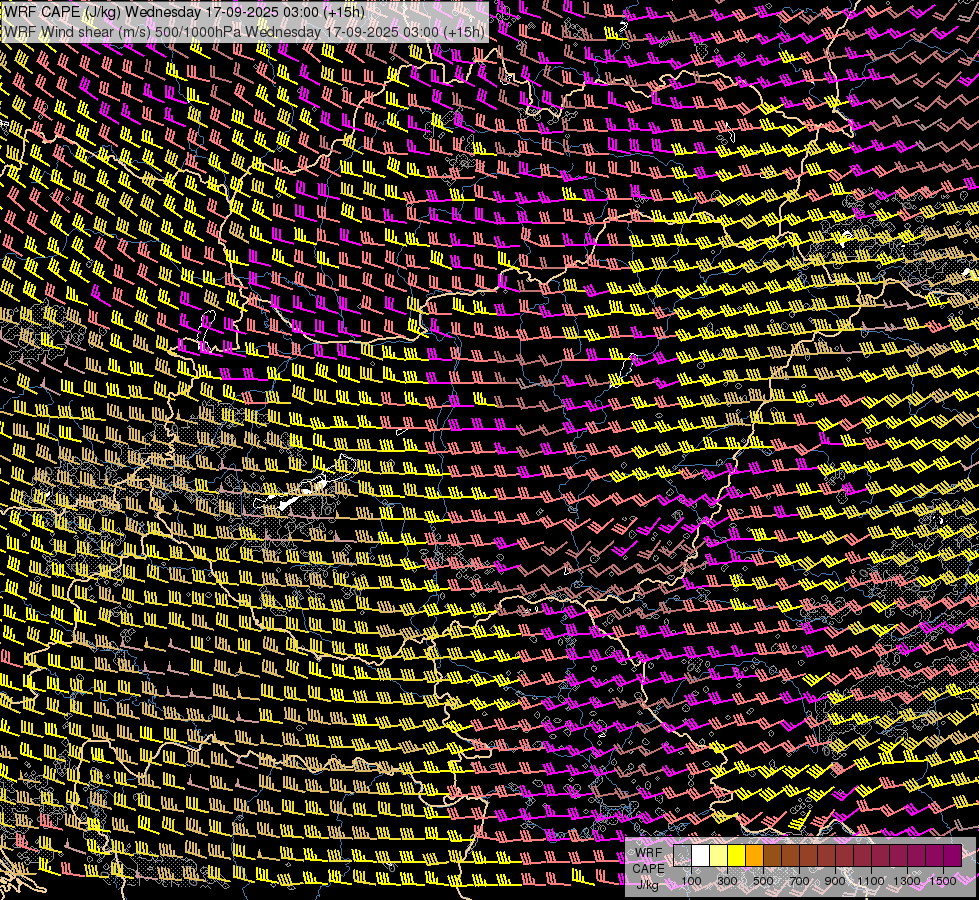979x900 pixels.
Task: Select the pale yellow CAPE legend swatch
Action: click(x=719, y=855)
